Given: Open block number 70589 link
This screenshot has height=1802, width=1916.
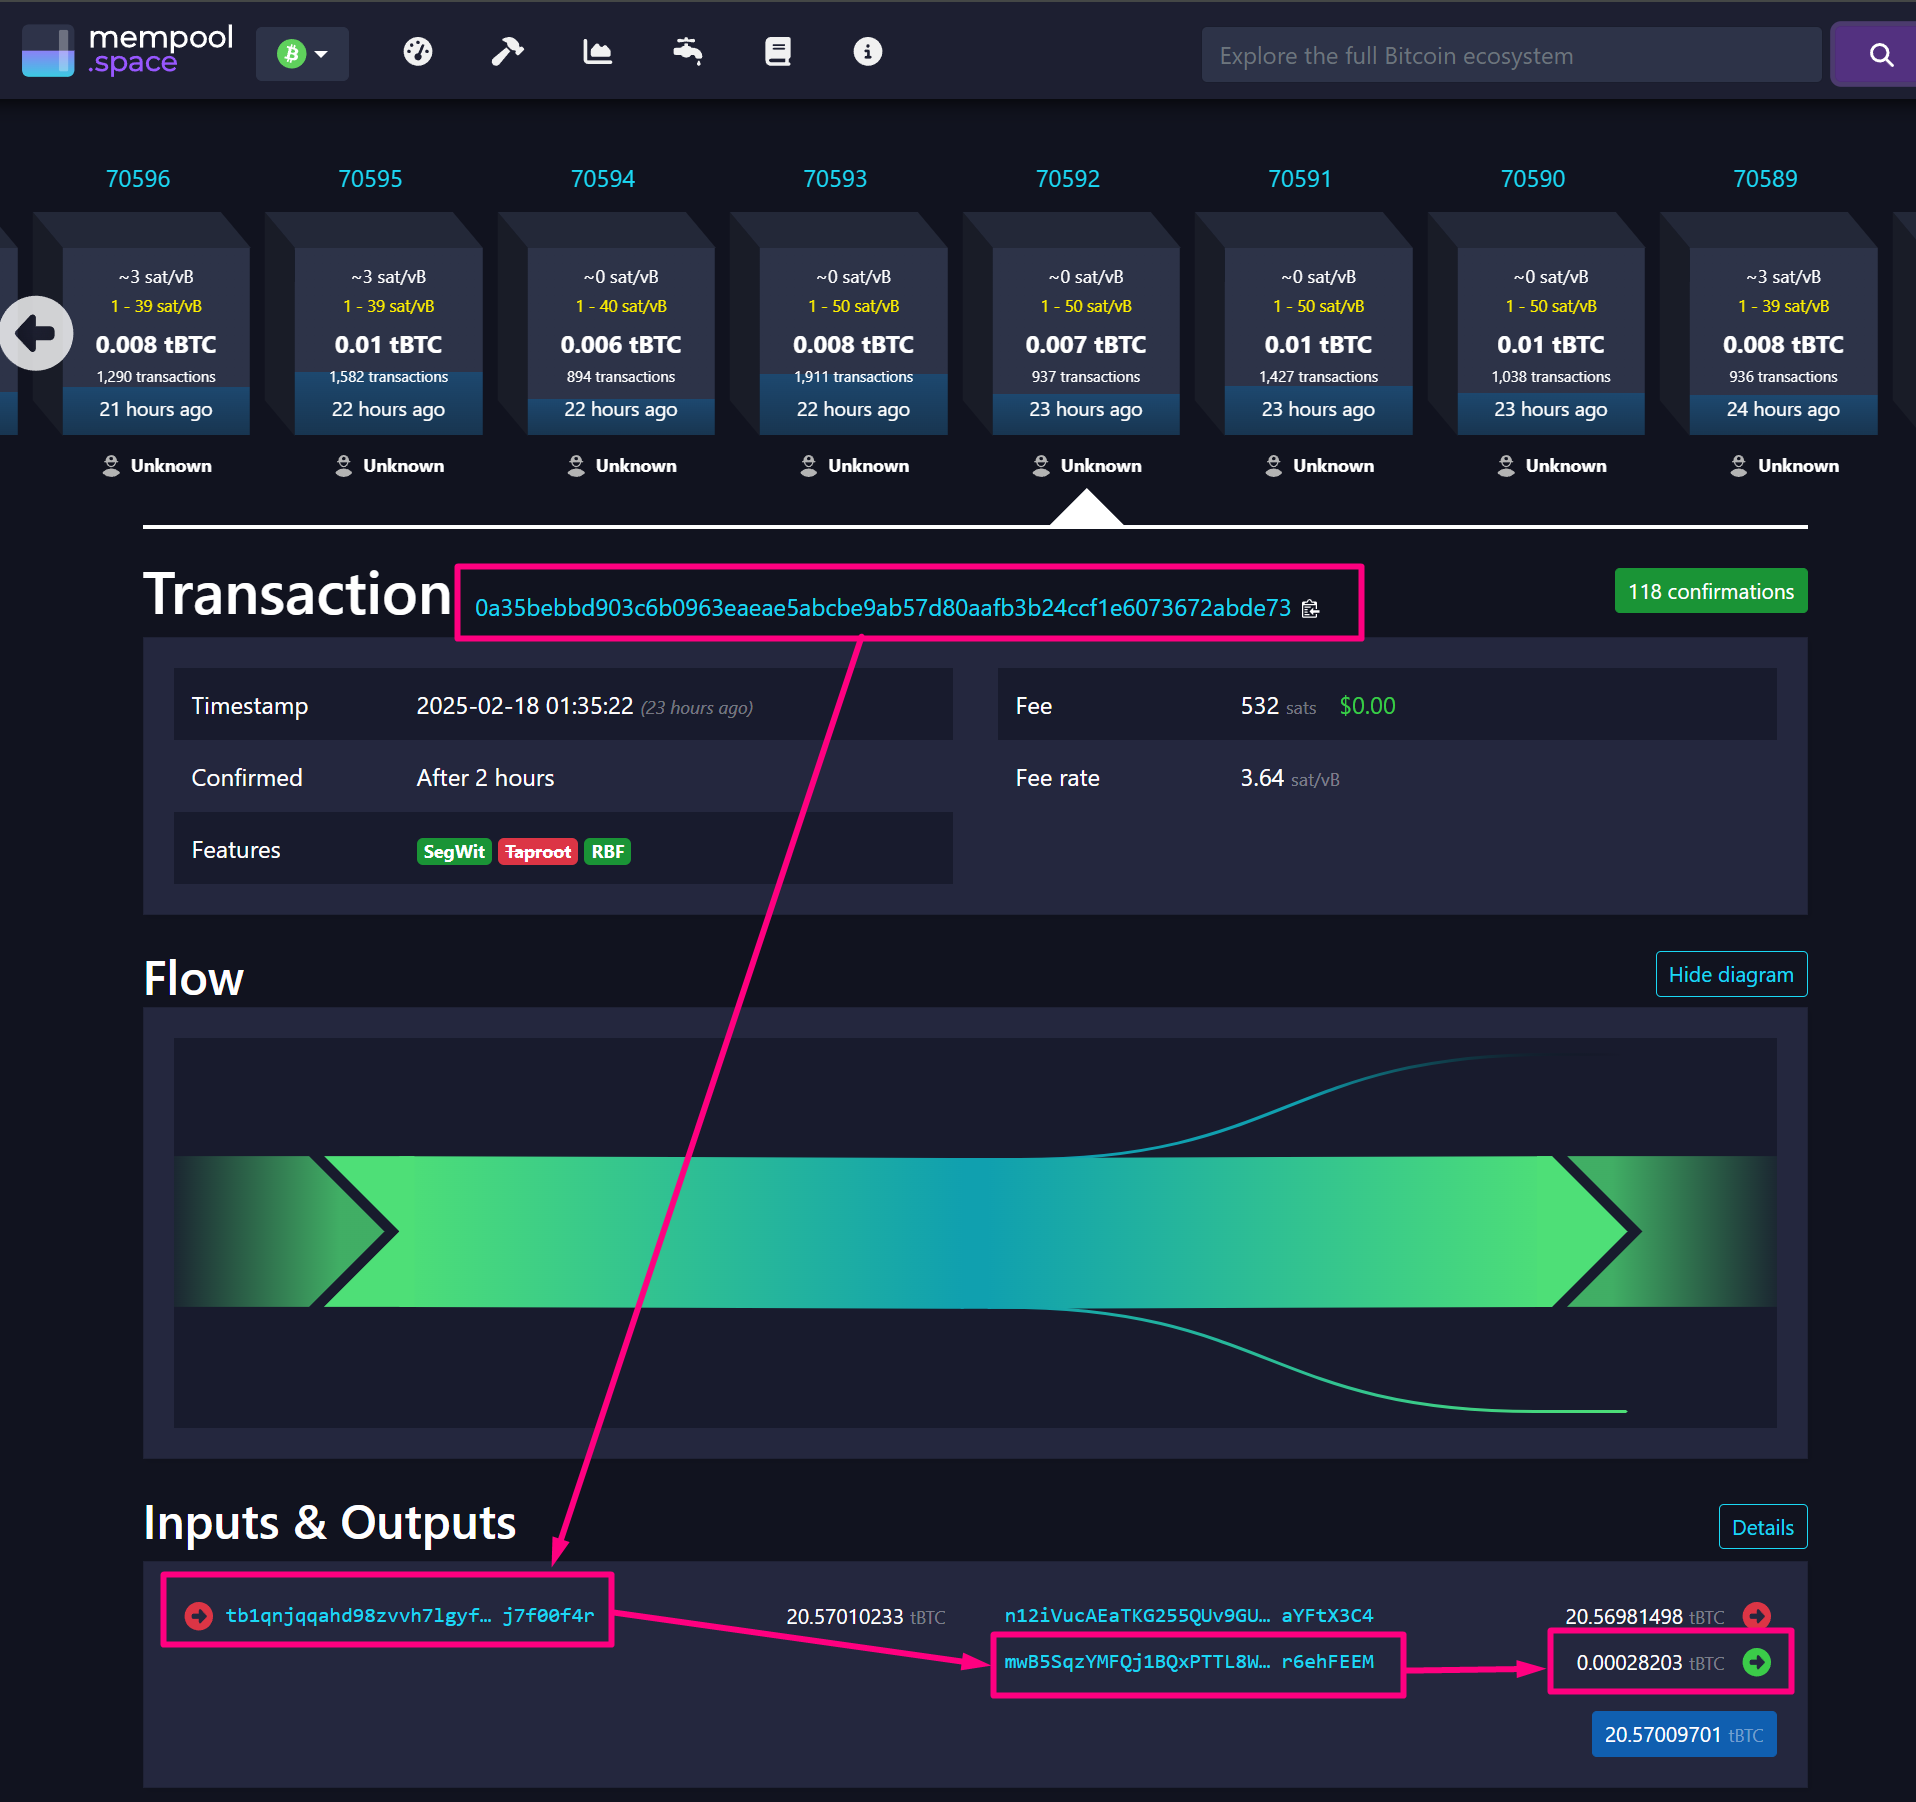Looking at the screenshot, I should 1765,179.
